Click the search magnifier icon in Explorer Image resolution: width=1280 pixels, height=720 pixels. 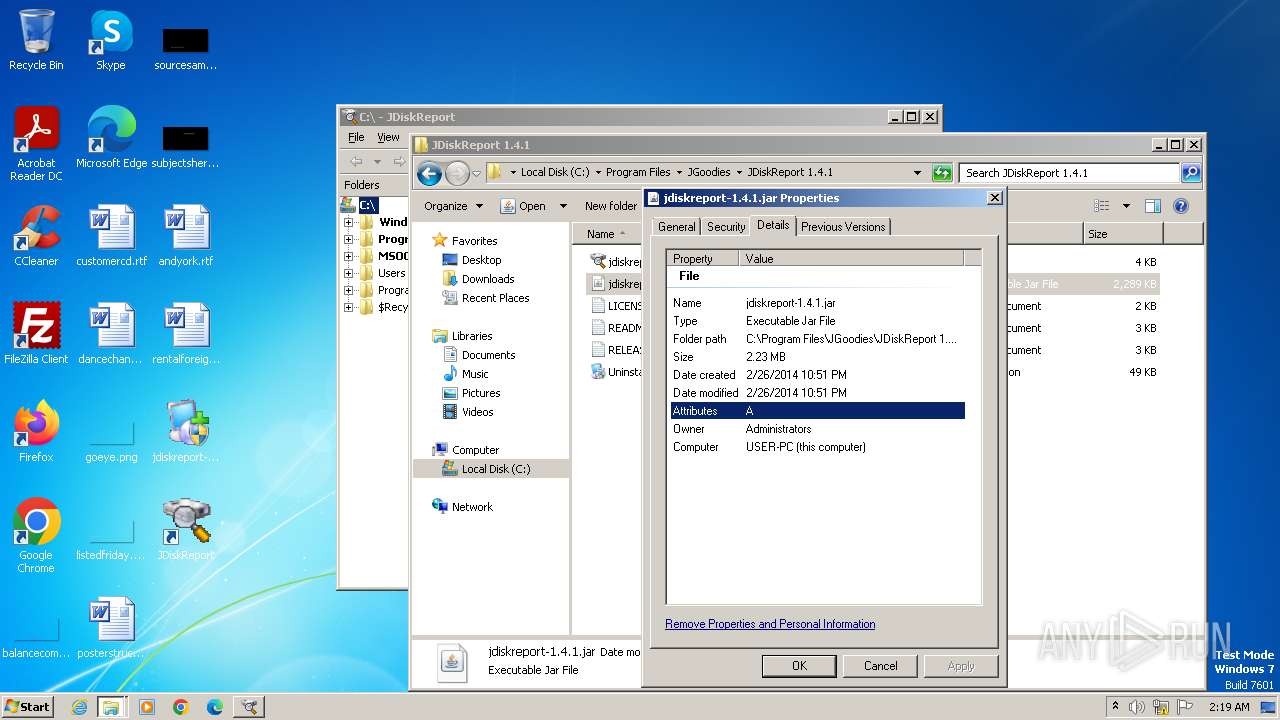pos(1190,173)
